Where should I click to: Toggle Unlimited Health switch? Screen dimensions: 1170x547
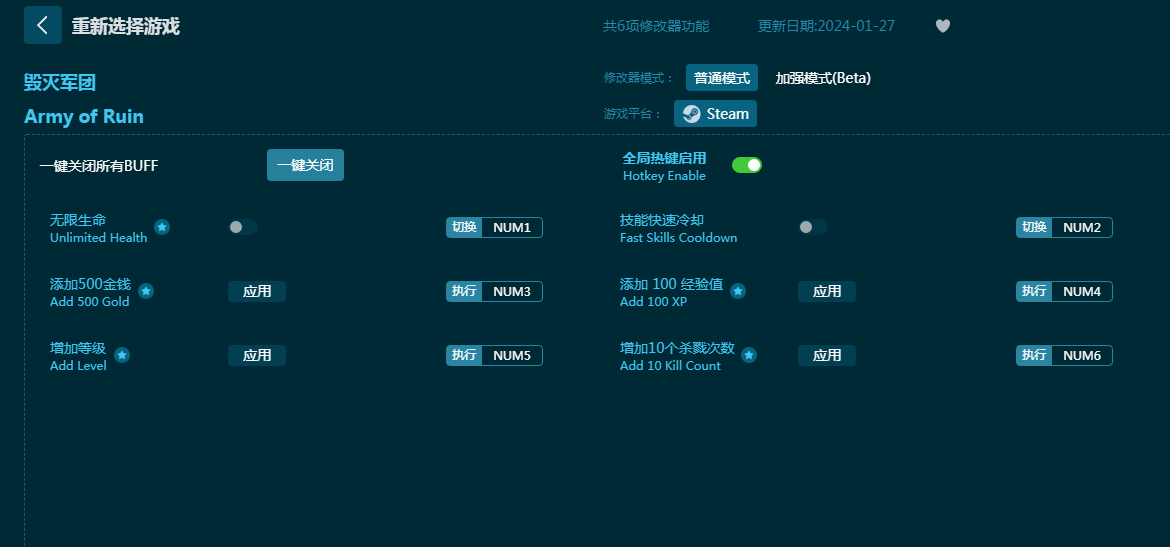[x=242, y=227]
